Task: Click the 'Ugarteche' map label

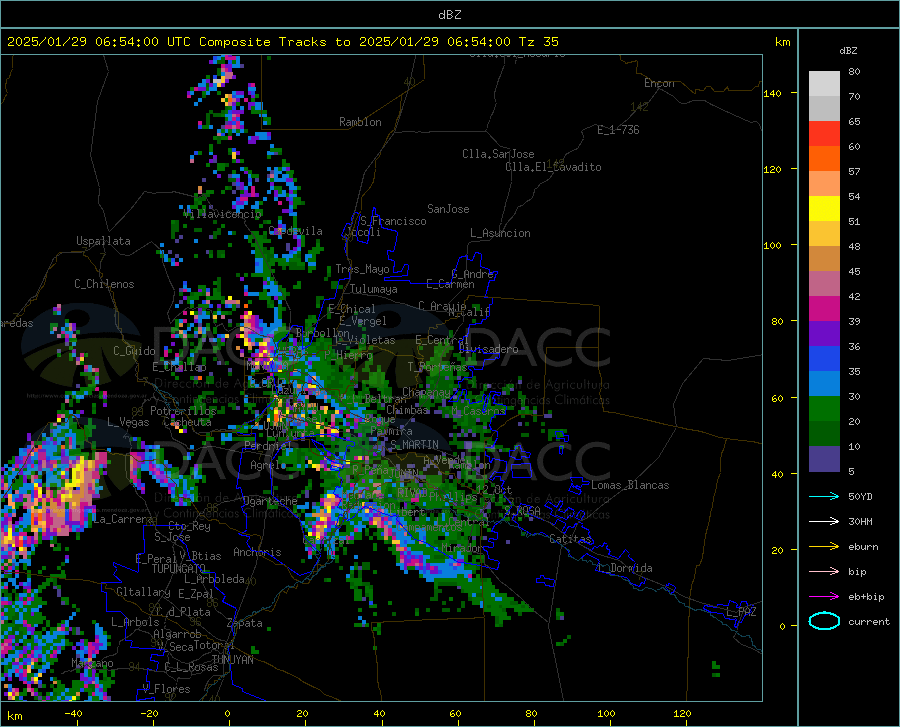Action: tap(270, 501)
